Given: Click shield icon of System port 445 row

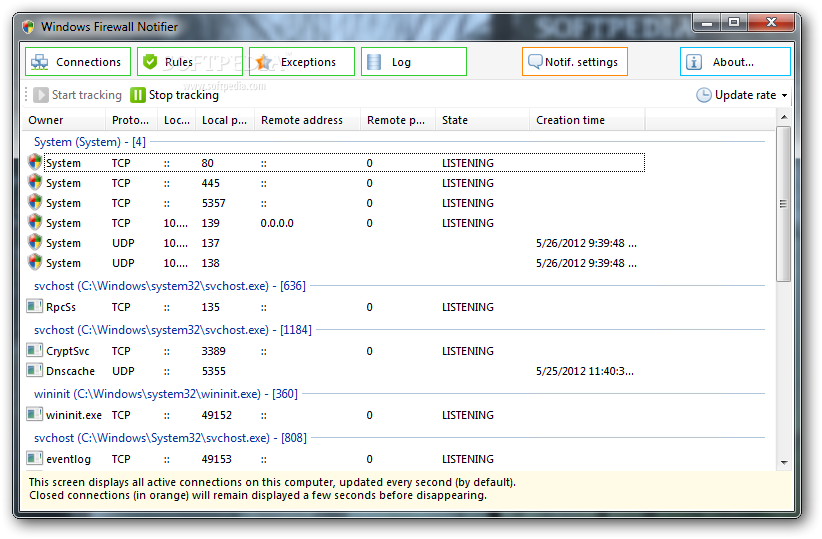Looking at the screenshot, I should [x=35, y=182].
